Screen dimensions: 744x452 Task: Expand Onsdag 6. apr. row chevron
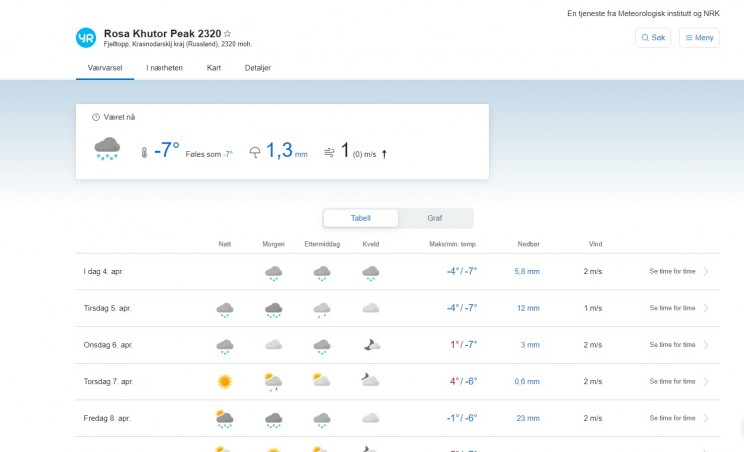pos(706,345)
